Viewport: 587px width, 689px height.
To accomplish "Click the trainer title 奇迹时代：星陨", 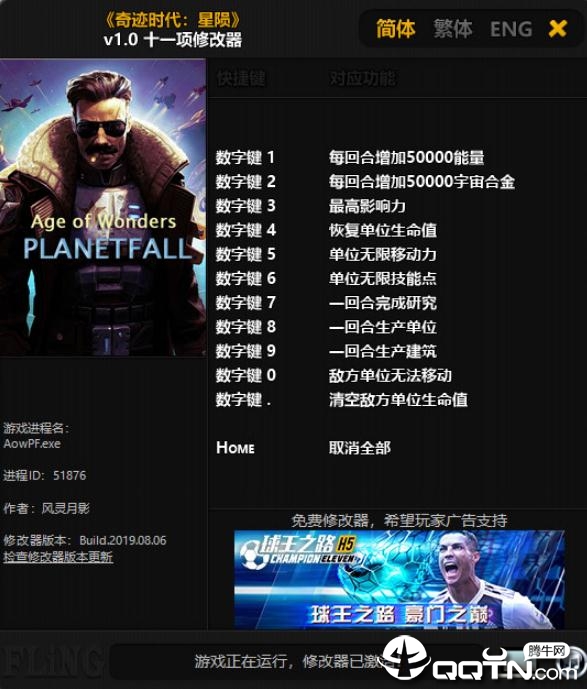I will tap(172, 20).
